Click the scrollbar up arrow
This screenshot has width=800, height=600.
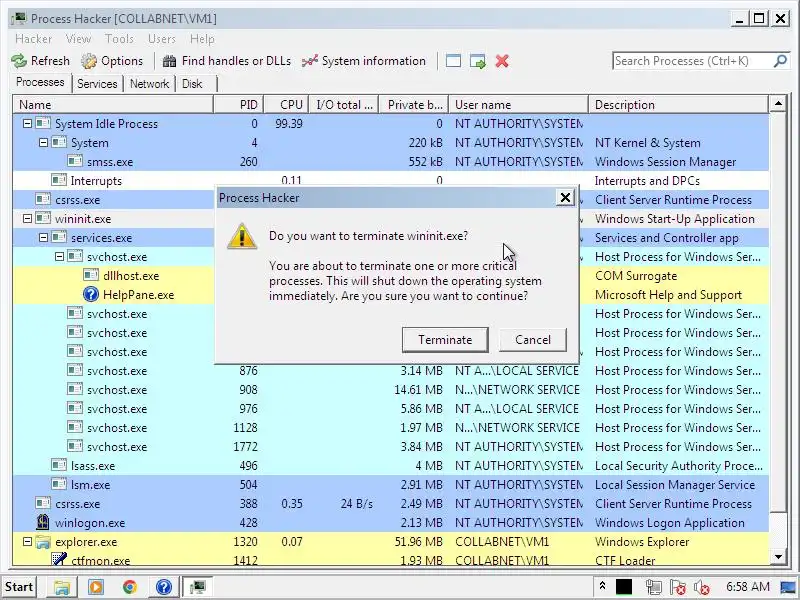(x=778, y=104)
